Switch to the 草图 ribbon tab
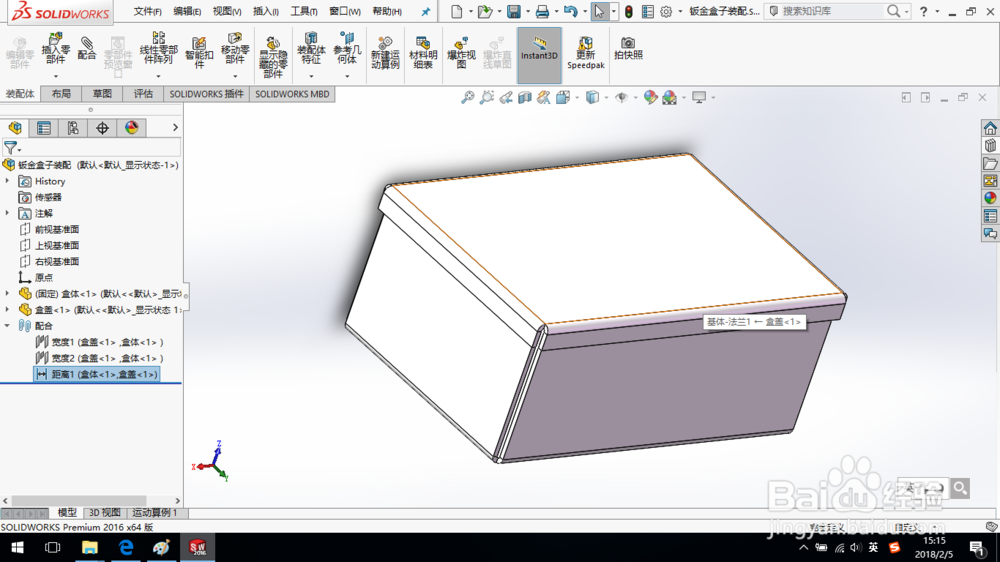This screenshot has height=562, width=1000. [x=102, y=94]
